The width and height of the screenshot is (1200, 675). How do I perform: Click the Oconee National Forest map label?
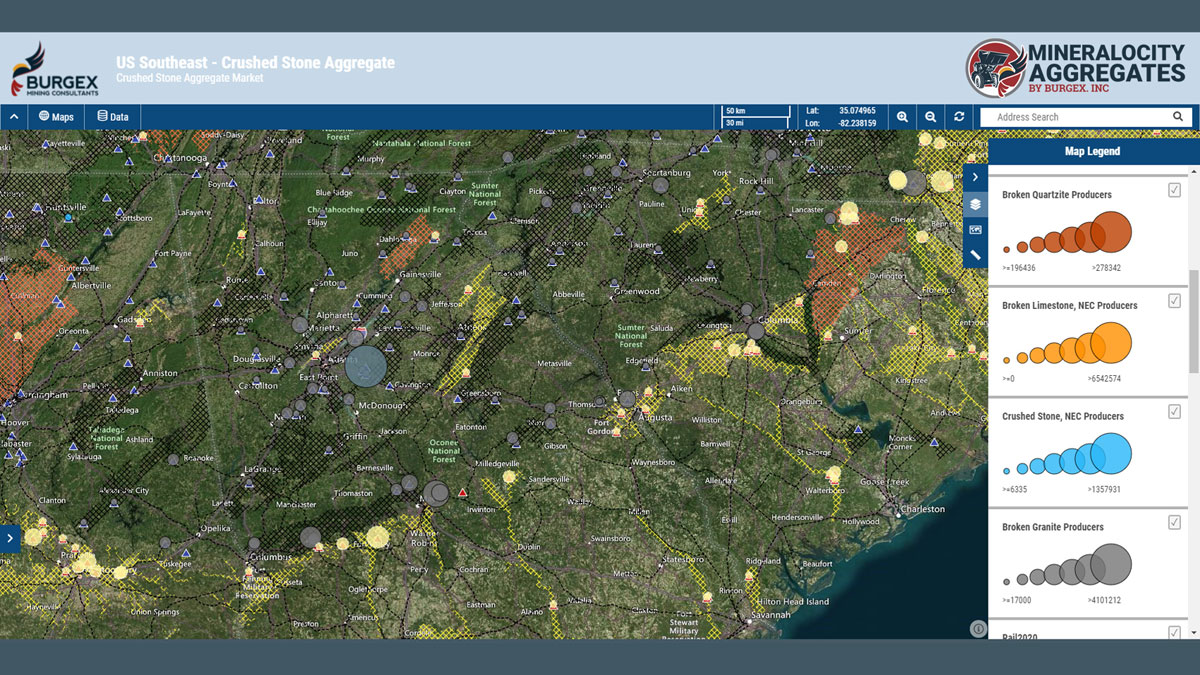pyautogui.click(x=444, y=450)
